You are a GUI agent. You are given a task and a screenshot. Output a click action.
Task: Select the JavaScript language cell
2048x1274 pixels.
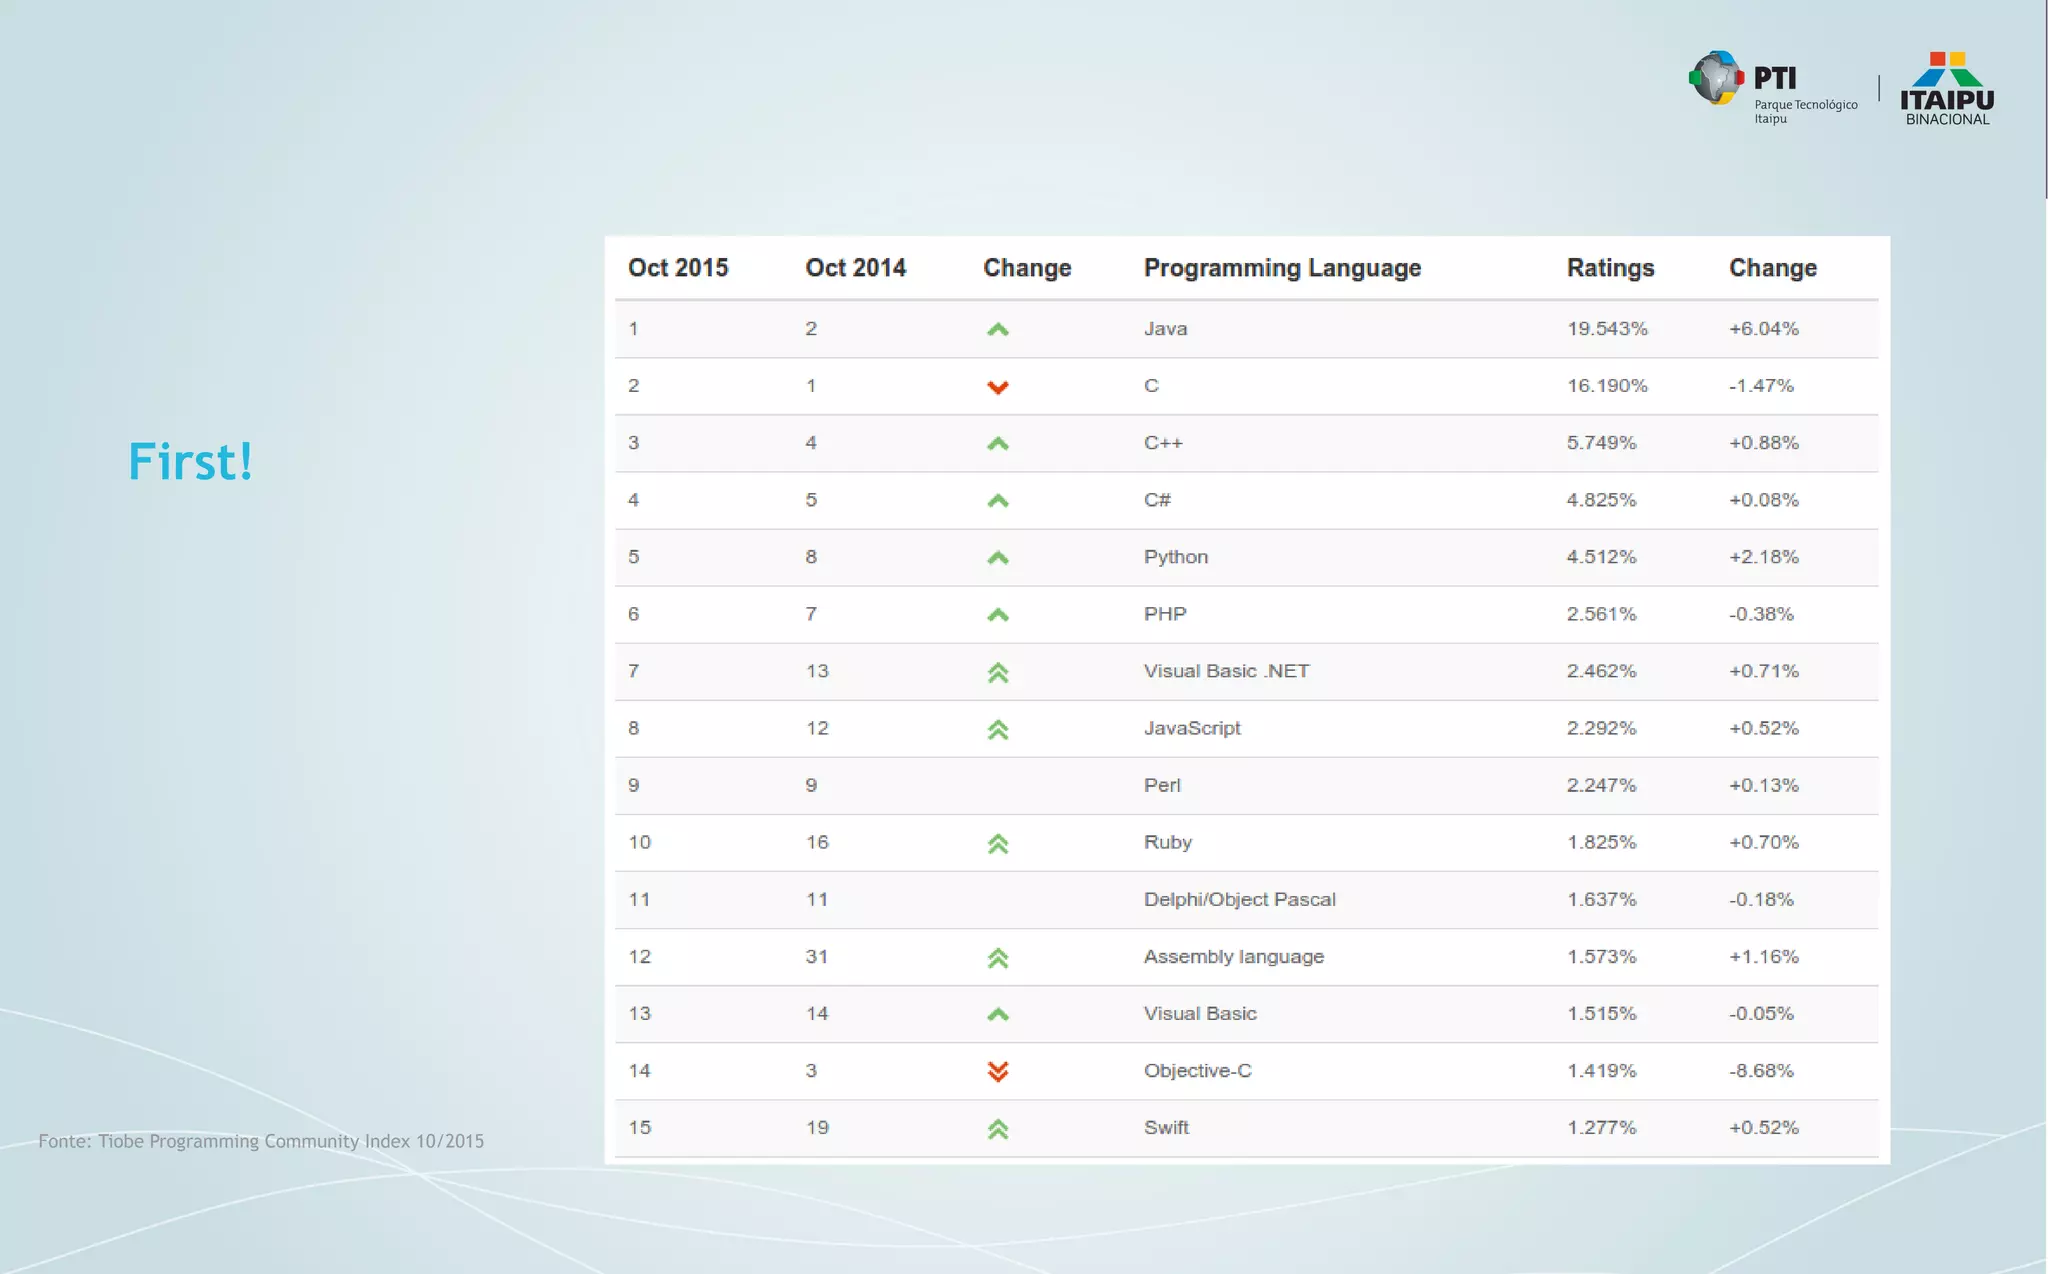click(x=1192, y=728)
